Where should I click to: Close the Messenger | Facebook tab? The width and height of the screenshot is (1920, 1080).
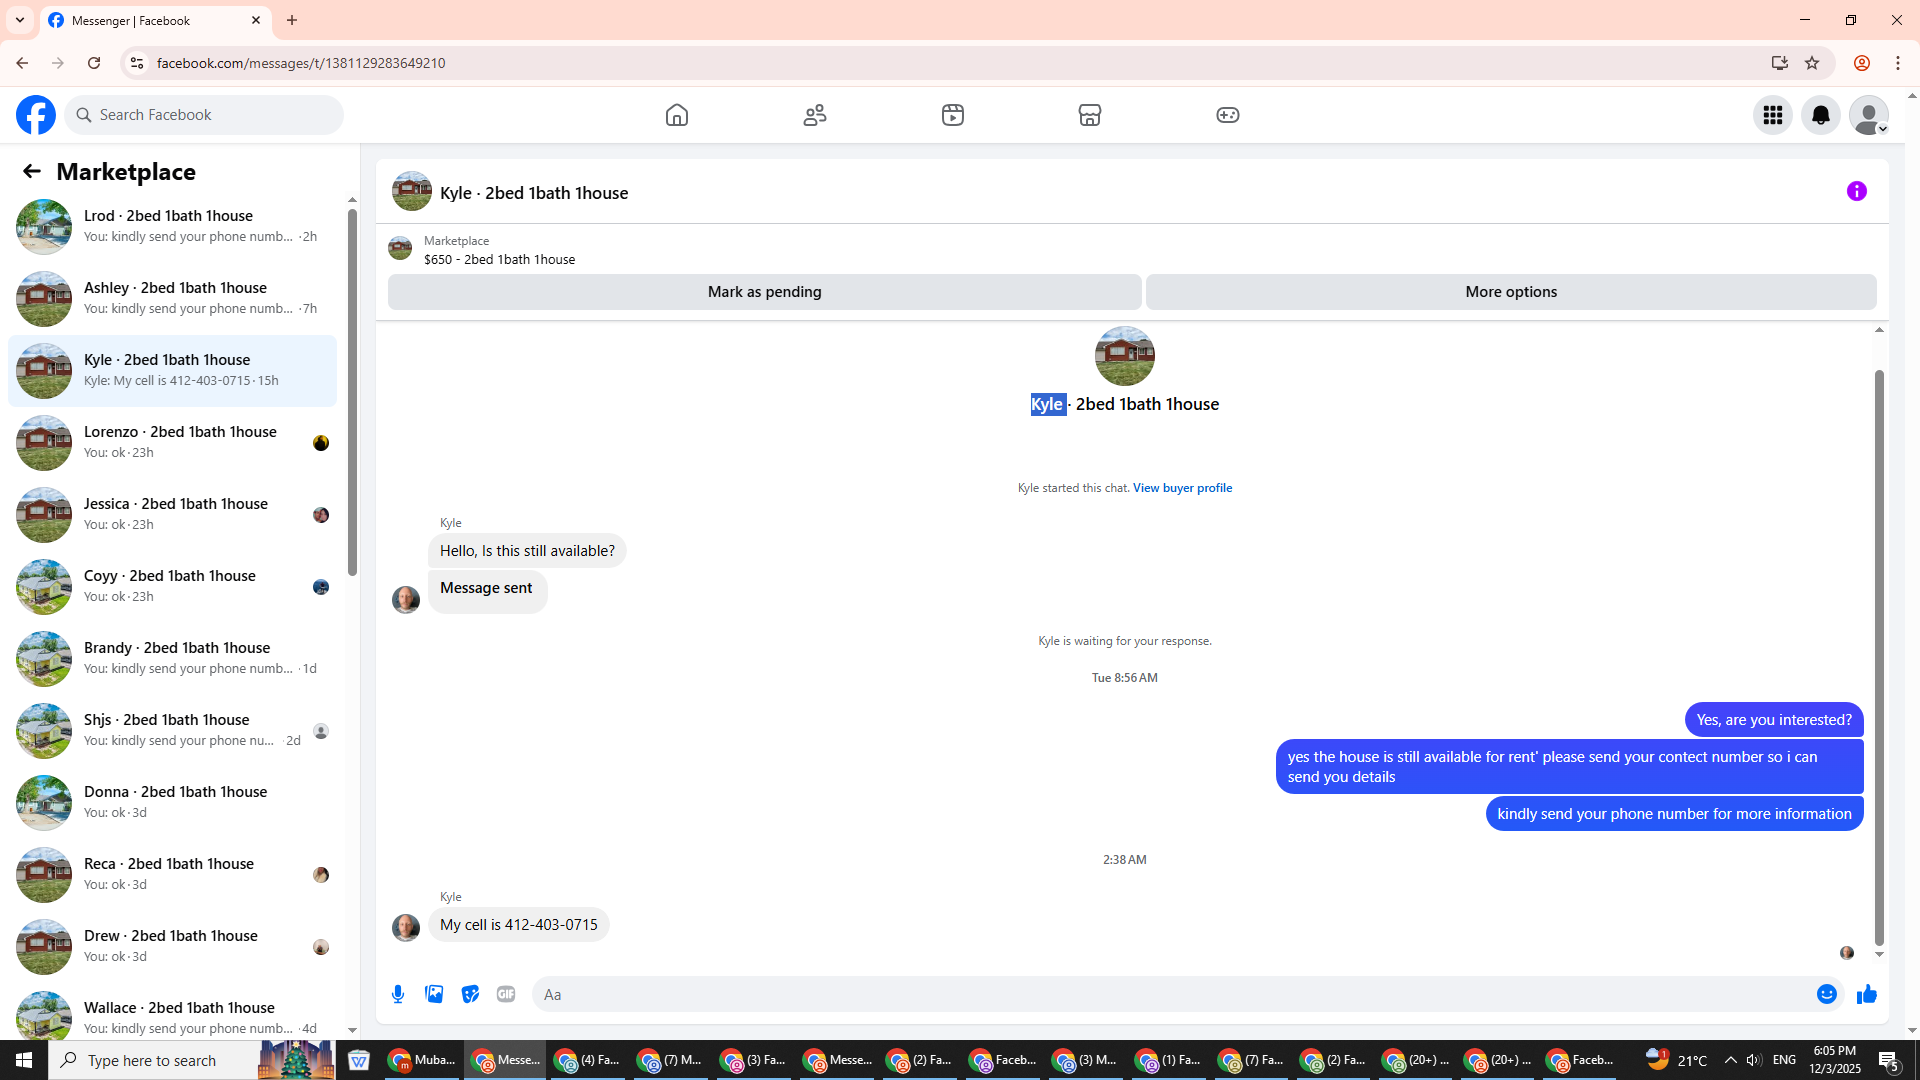tap(256, 20)
